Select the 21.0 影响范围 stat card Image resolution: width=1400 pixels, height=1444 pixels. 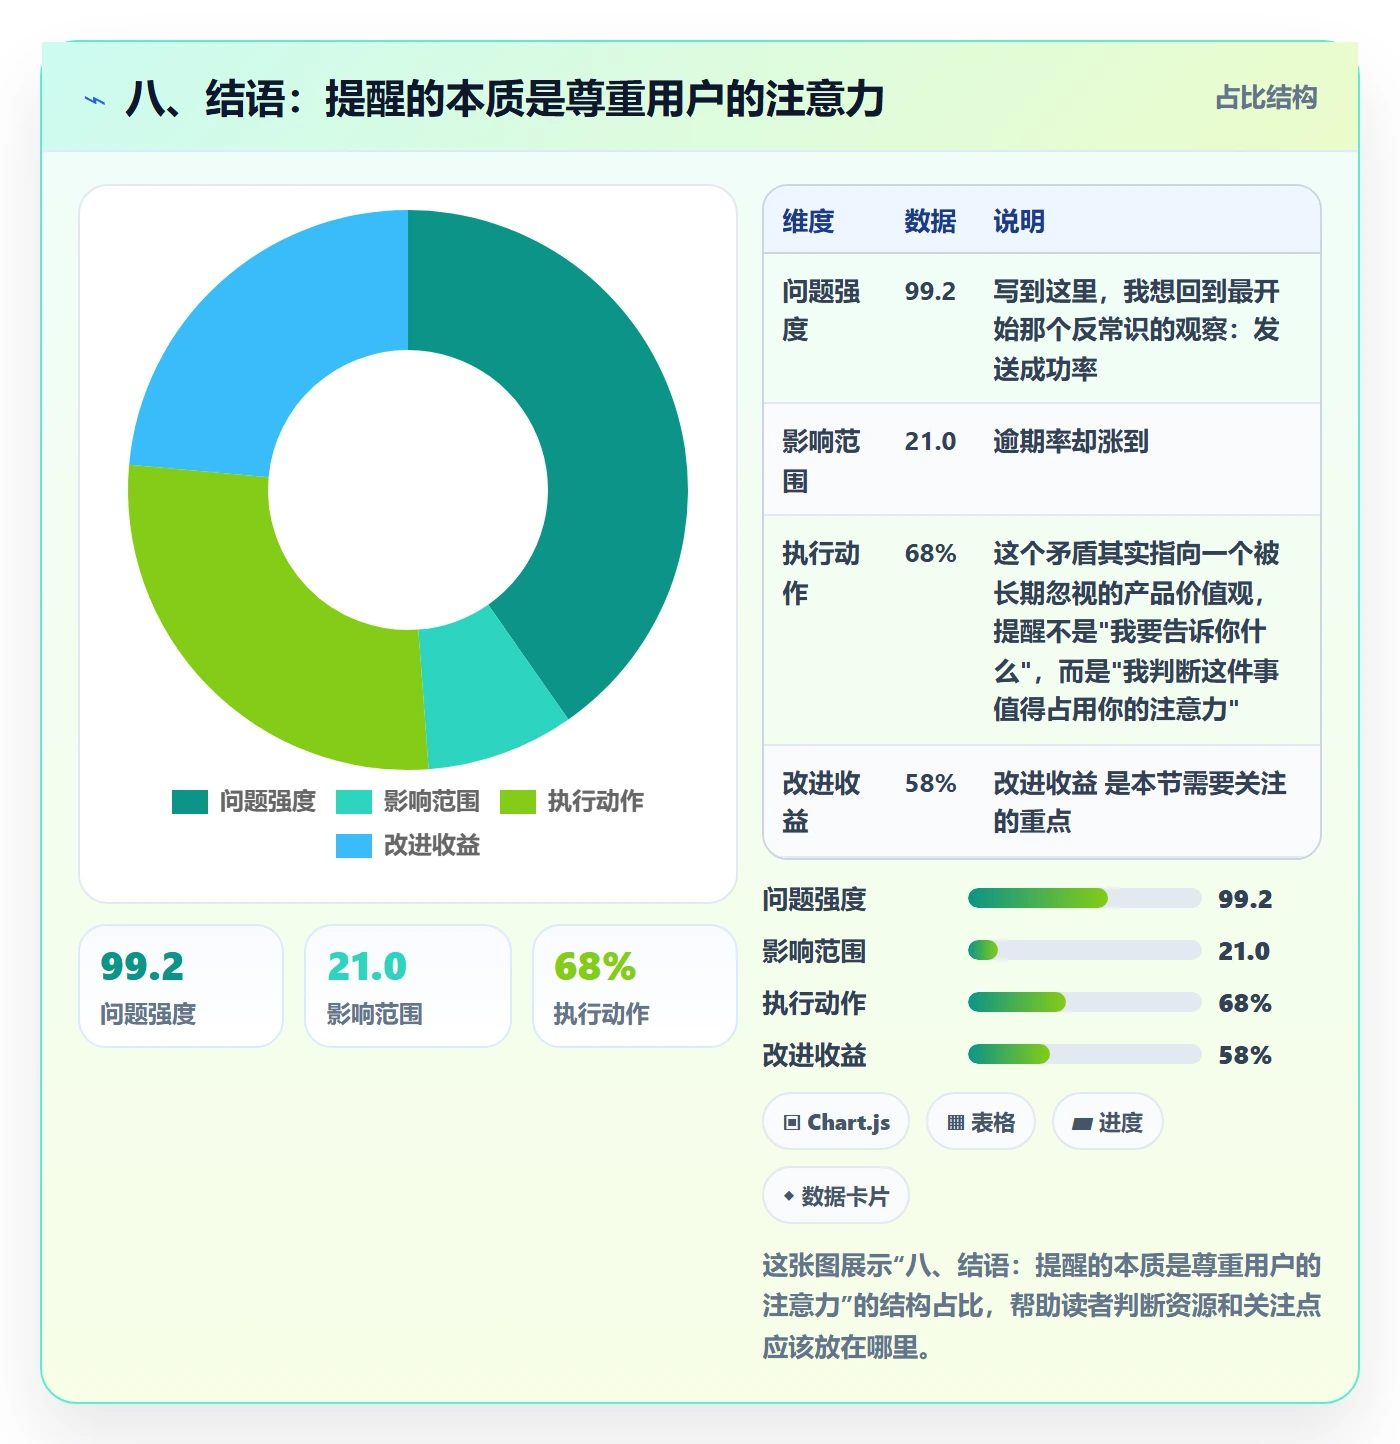pyautogui.click(x=408, y=986)
